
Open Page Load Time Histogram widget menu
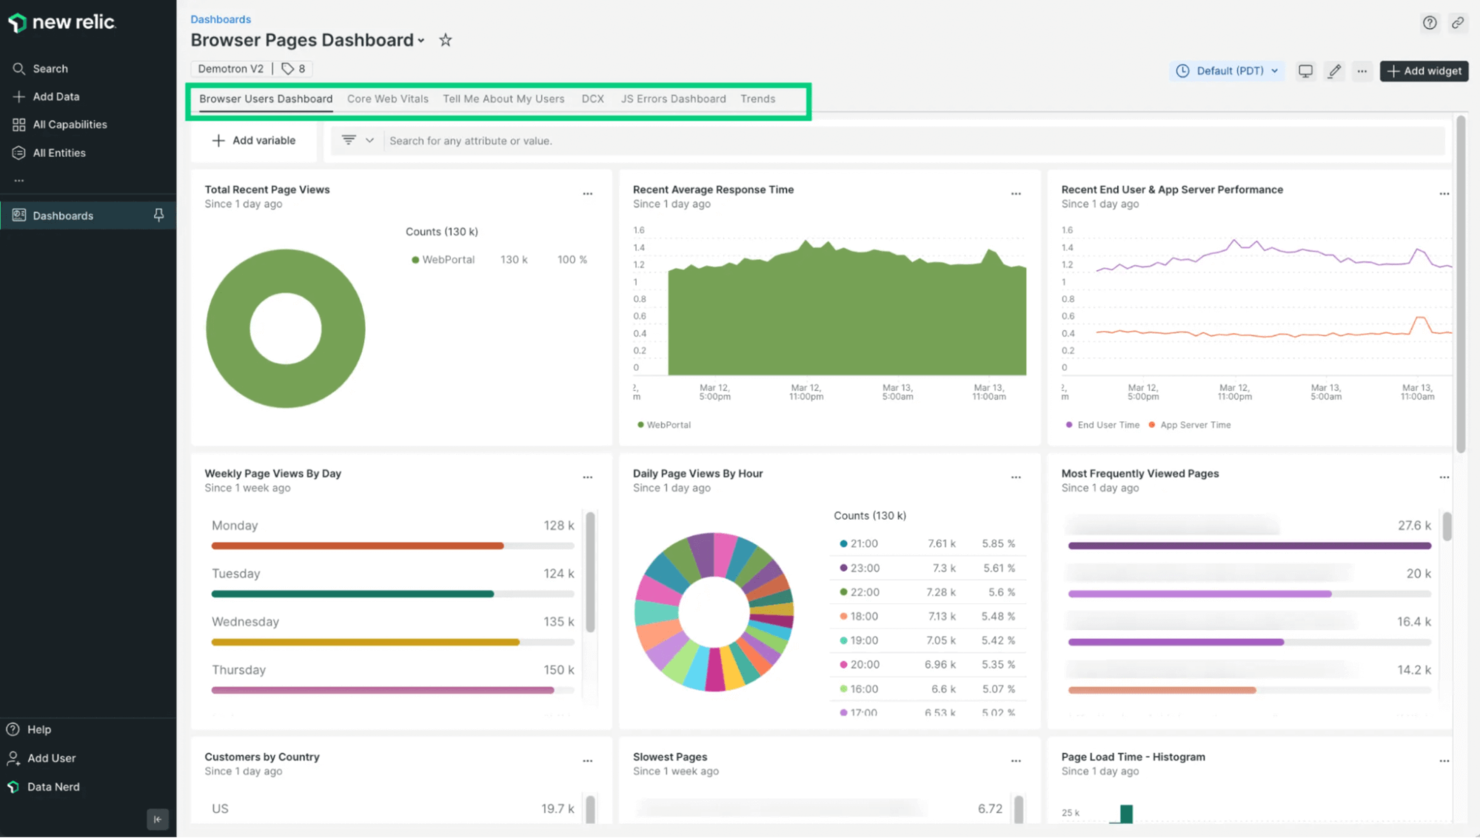[x=1444, y=761]
